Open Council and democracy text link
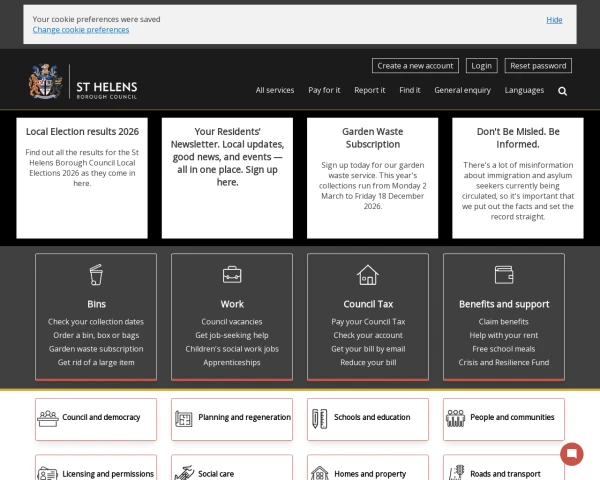 101,417
